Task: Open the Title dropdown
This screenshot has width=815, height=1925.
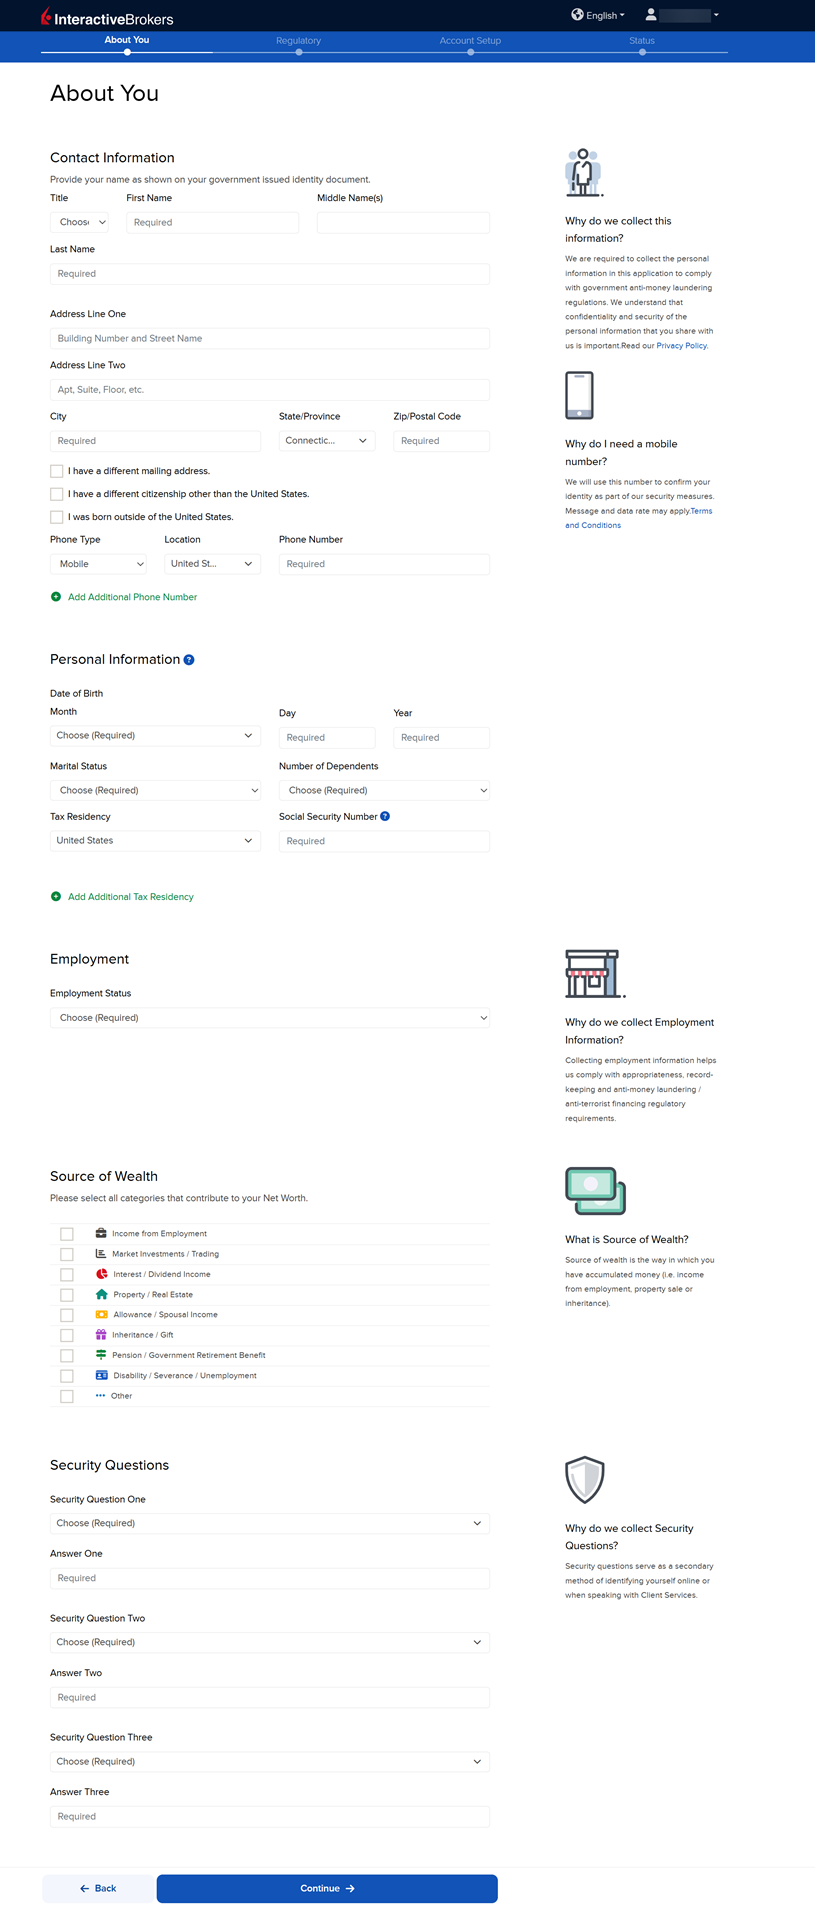Action: (79, 222)
